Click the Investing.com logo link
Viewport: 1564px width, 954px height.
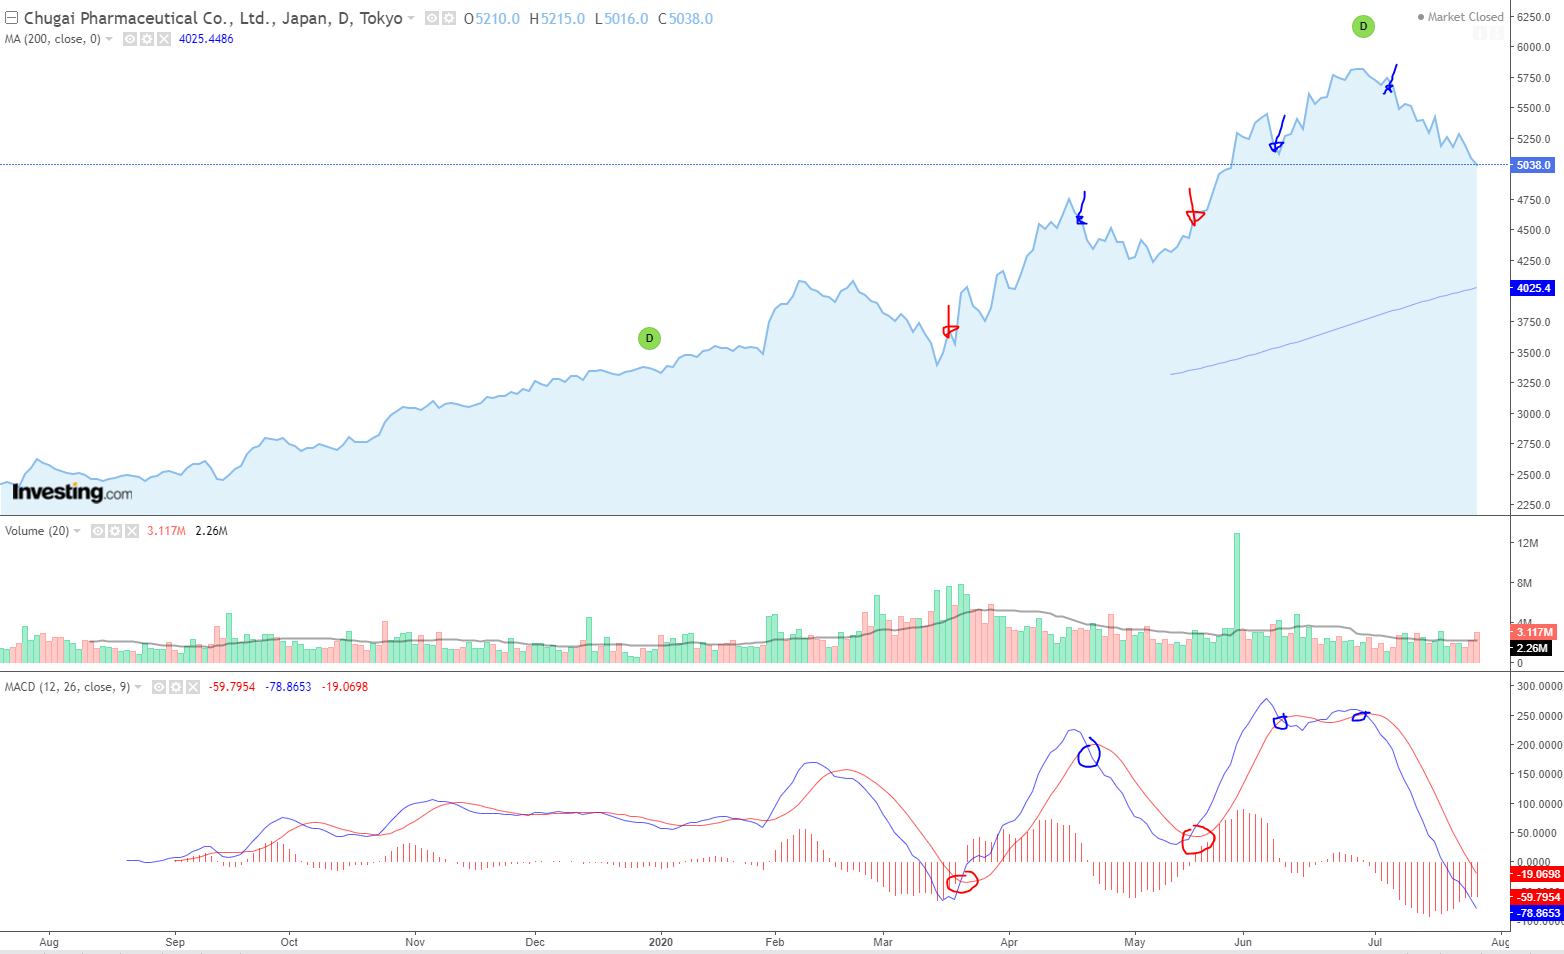(x=72, y=492)
